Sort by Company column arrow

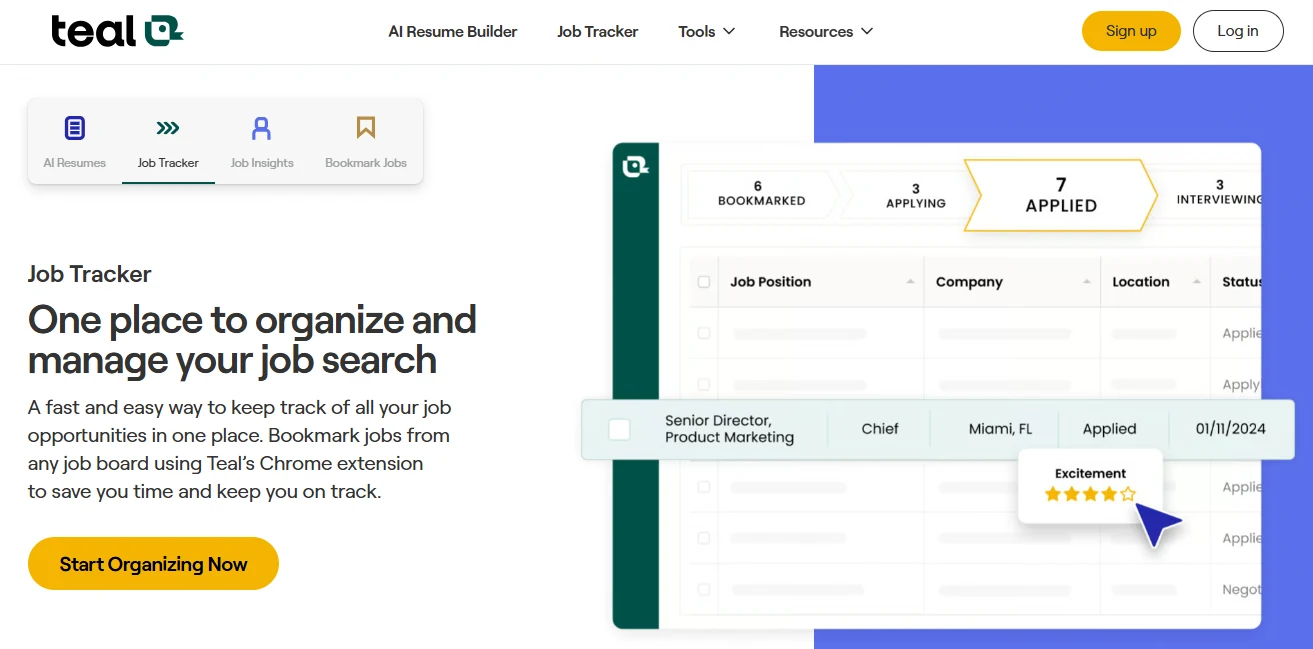point(1087,282)
